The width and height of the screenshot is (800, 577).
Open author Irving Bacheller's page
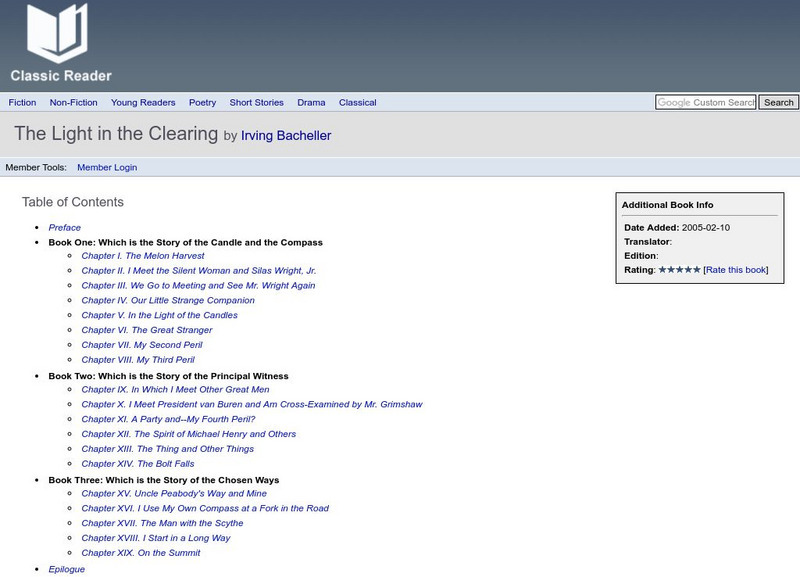coord(286,136)
